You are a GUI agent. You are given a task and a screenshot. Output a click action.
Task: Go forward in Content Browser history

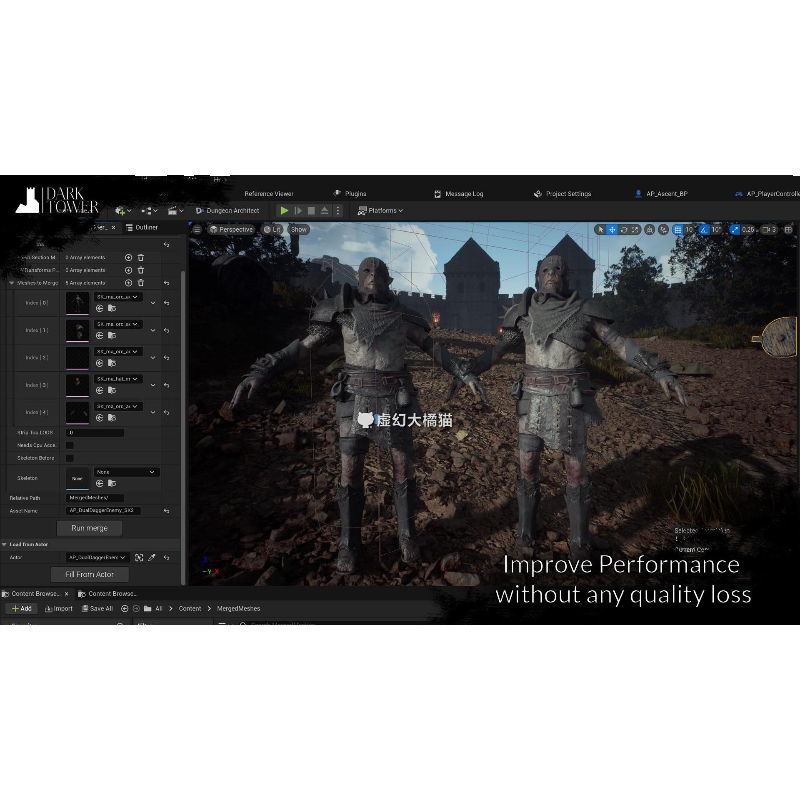pos(136,609)
